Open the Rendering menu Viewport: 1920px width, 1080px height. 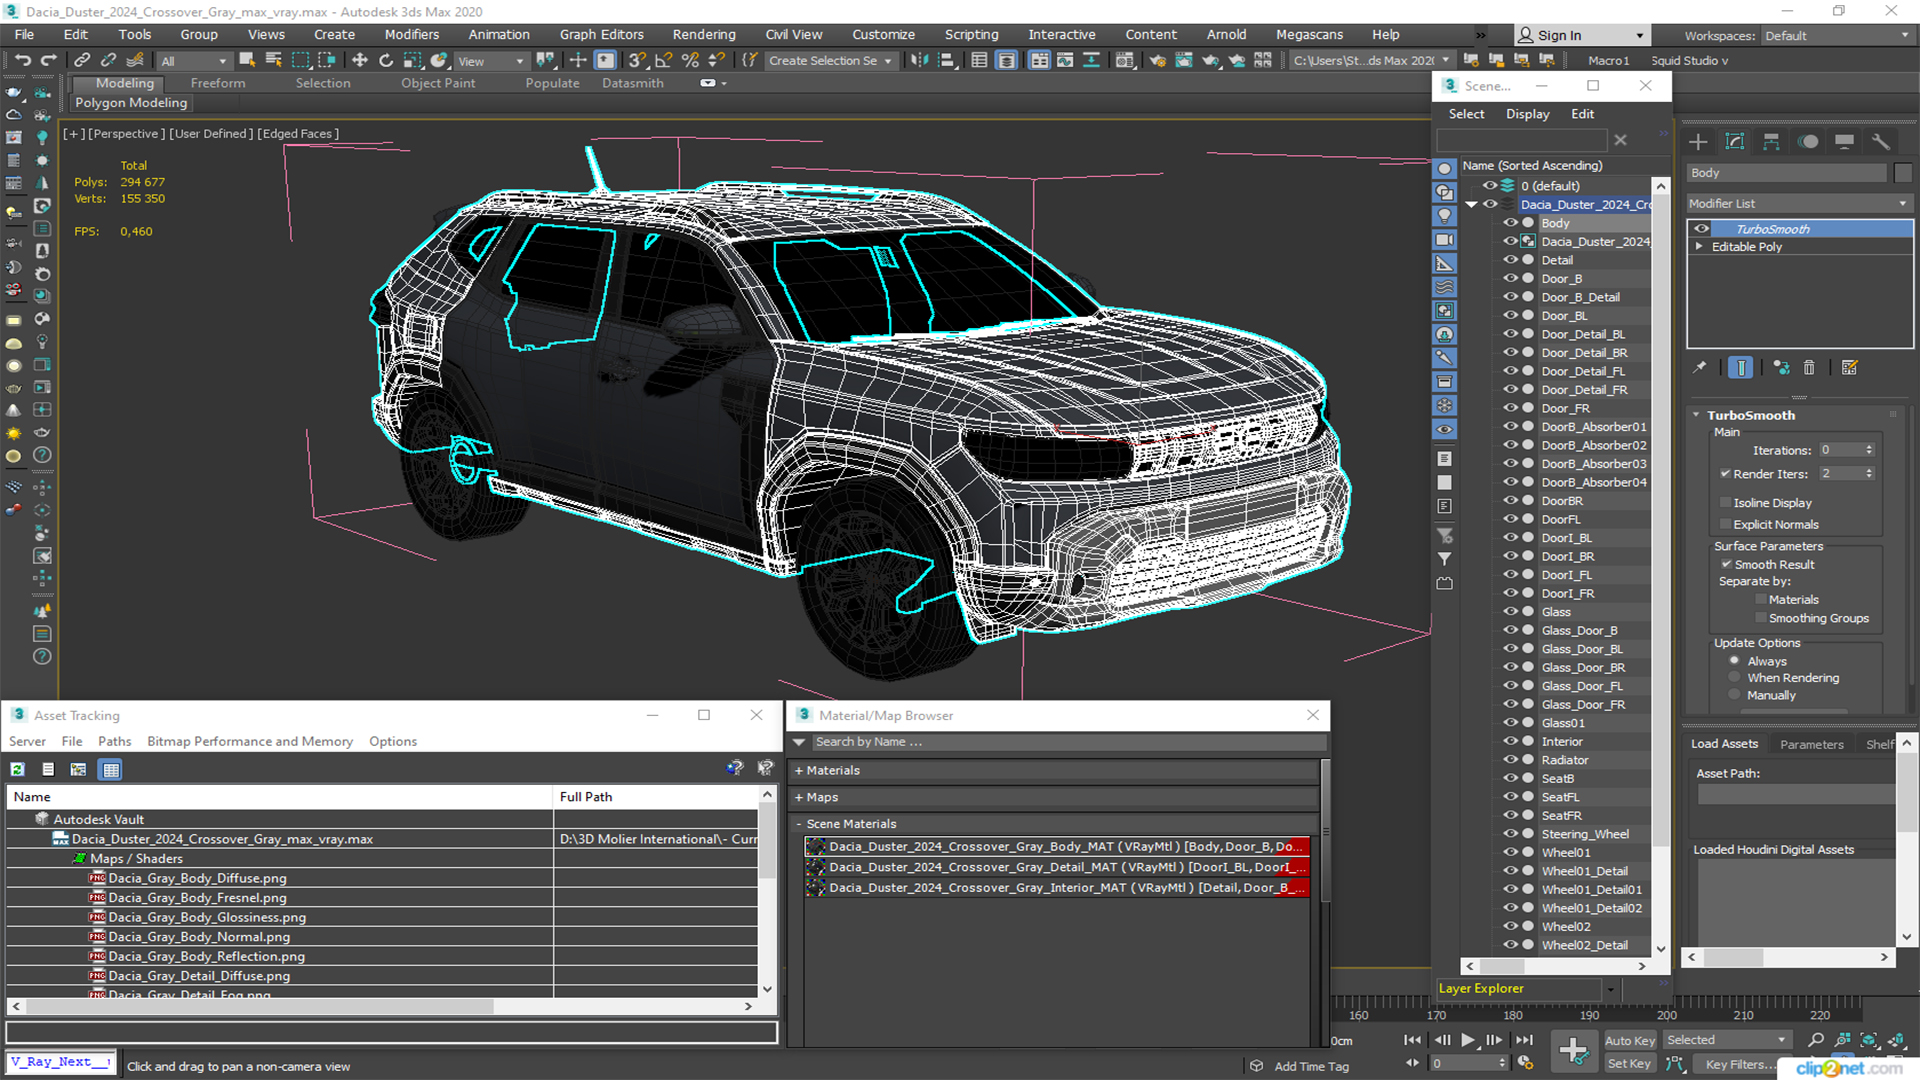click(704, 34)
